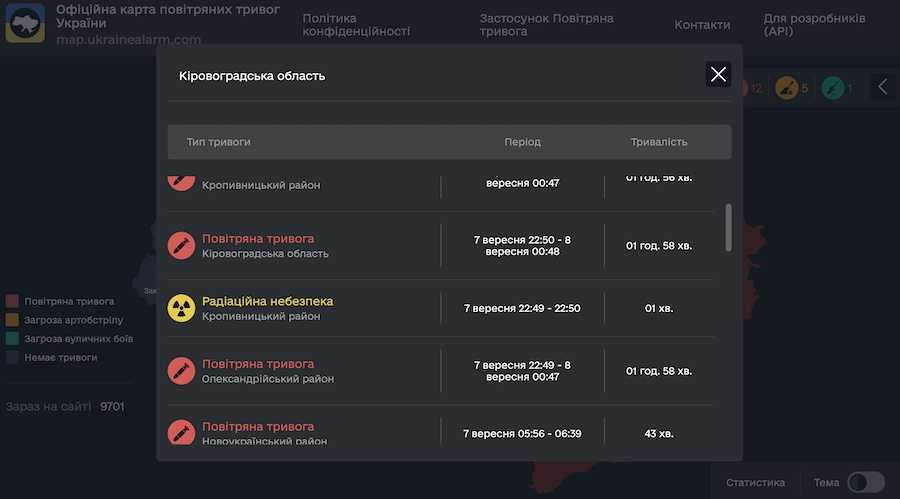This screenshot has height=499, width=900.
Task: Open Для розробників (API) page
Action: [x=814, y=25]
